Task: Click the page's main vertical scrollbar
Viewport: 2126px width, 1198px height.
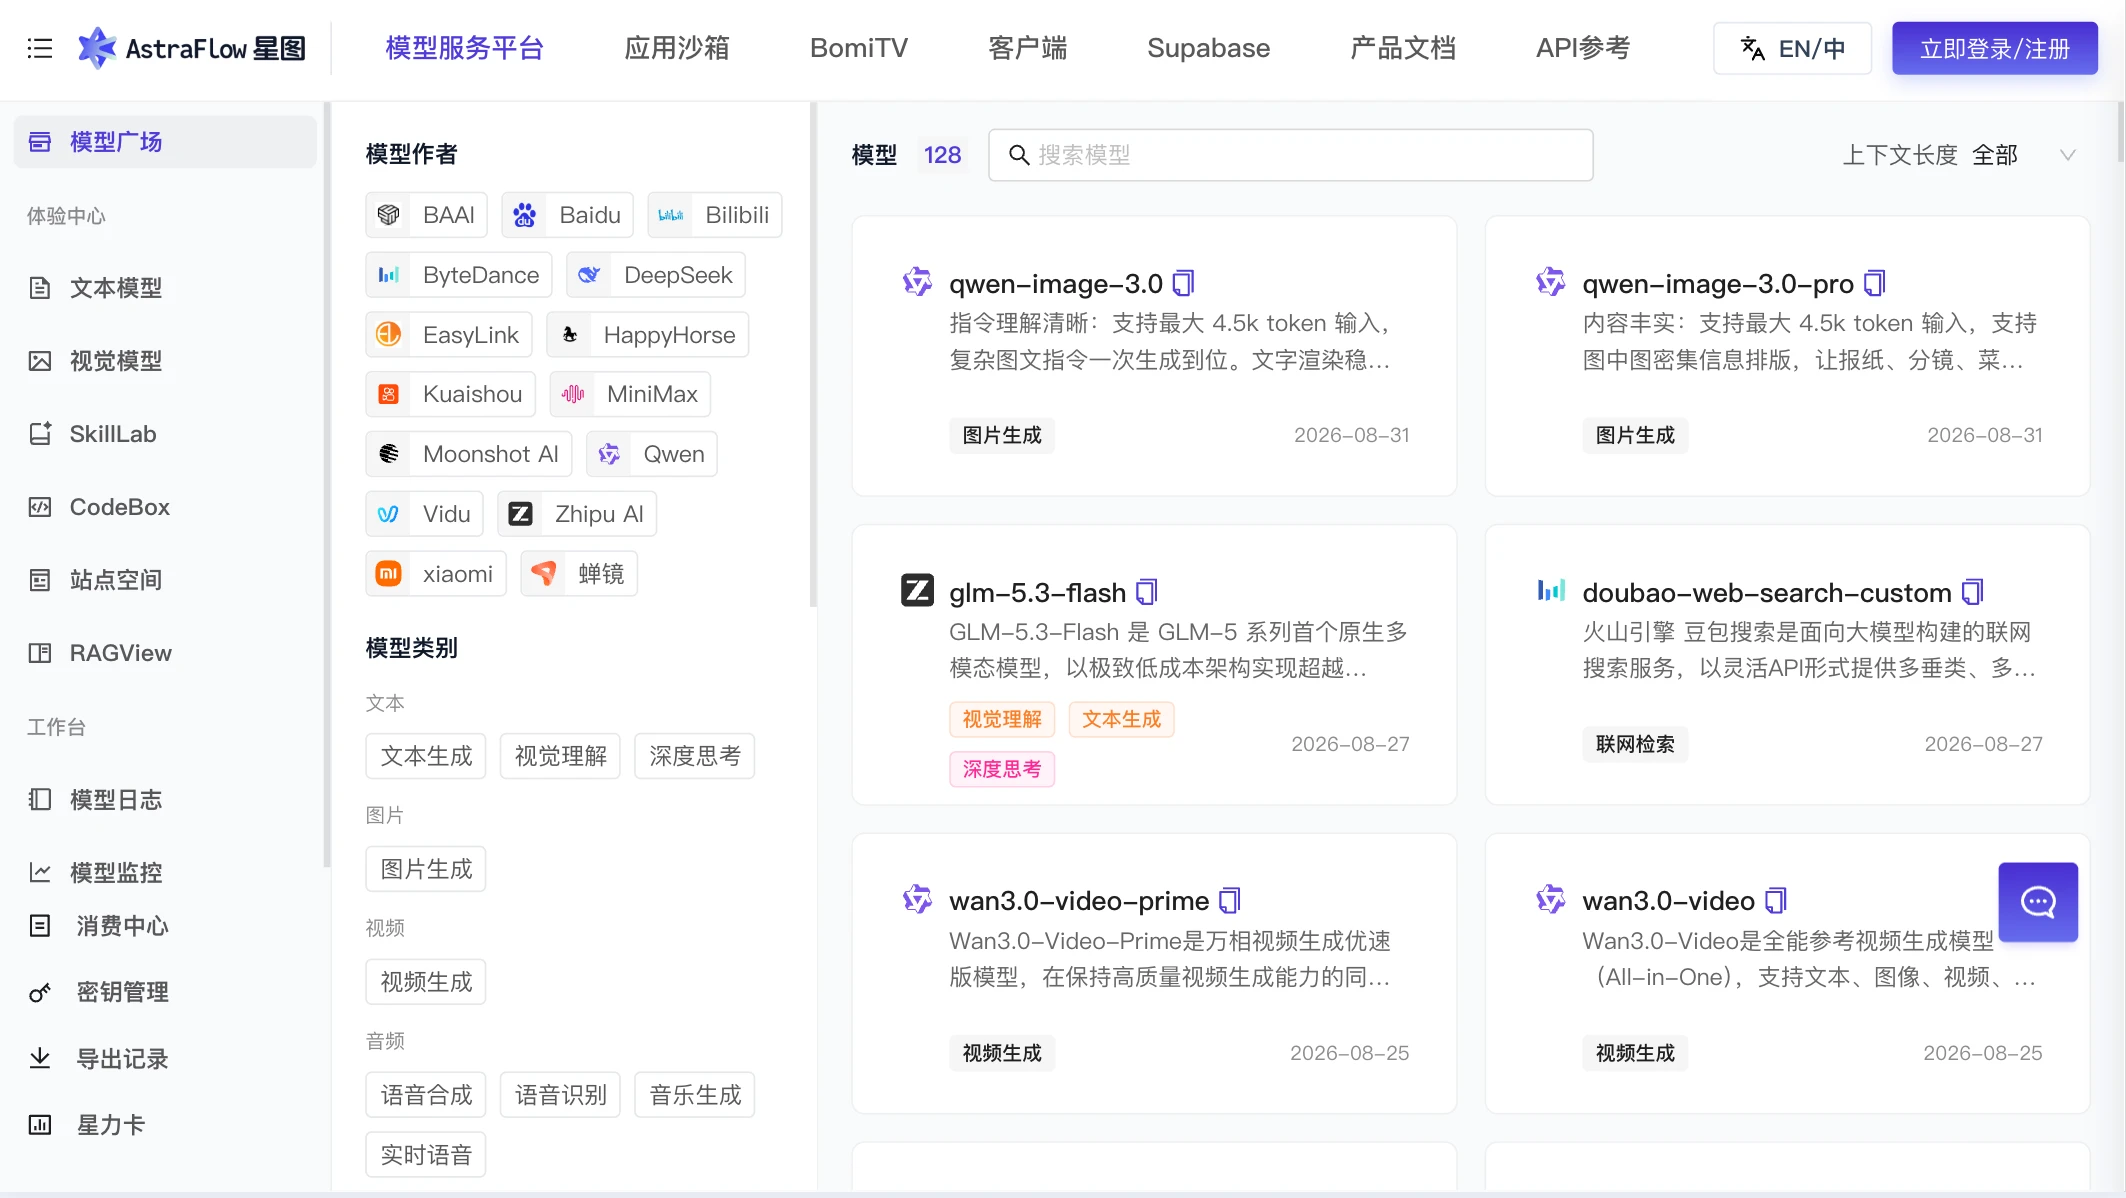Action: [2121, 130]
